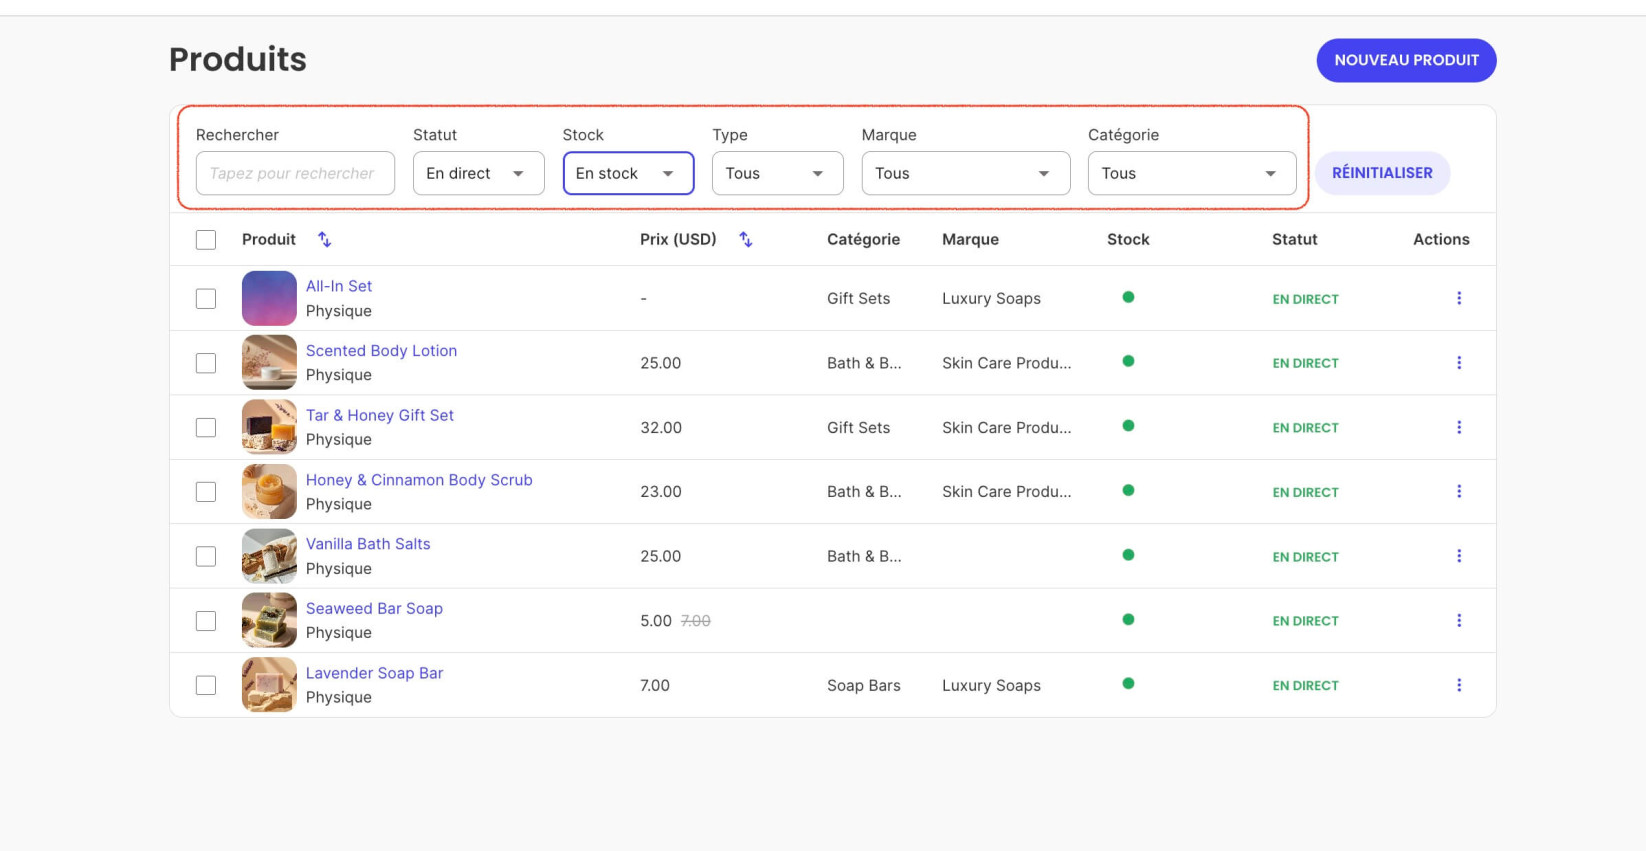Click the 23.00 price cell
This screenshot has height=851, width=1646.
pyautogui.click(x=661, y=492)
